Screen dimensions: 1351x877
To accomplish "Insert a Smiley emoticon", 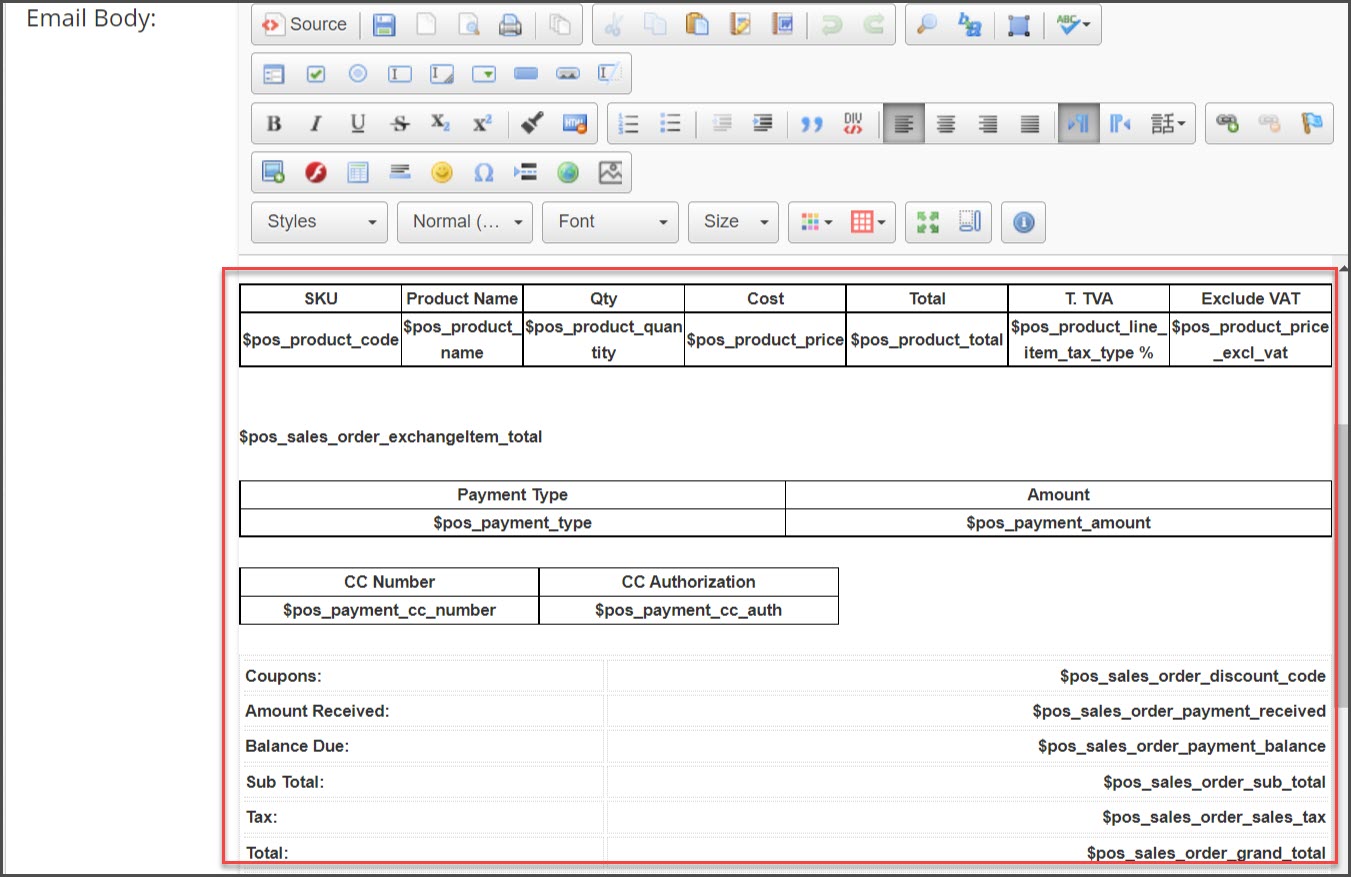I will tap(442, 172).
